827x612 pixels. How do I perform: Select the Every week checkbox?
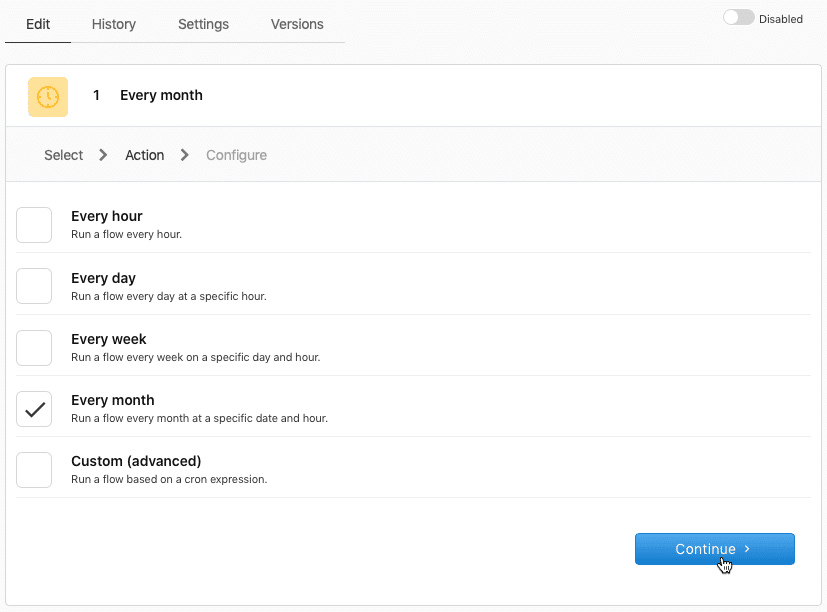[34, 347]
